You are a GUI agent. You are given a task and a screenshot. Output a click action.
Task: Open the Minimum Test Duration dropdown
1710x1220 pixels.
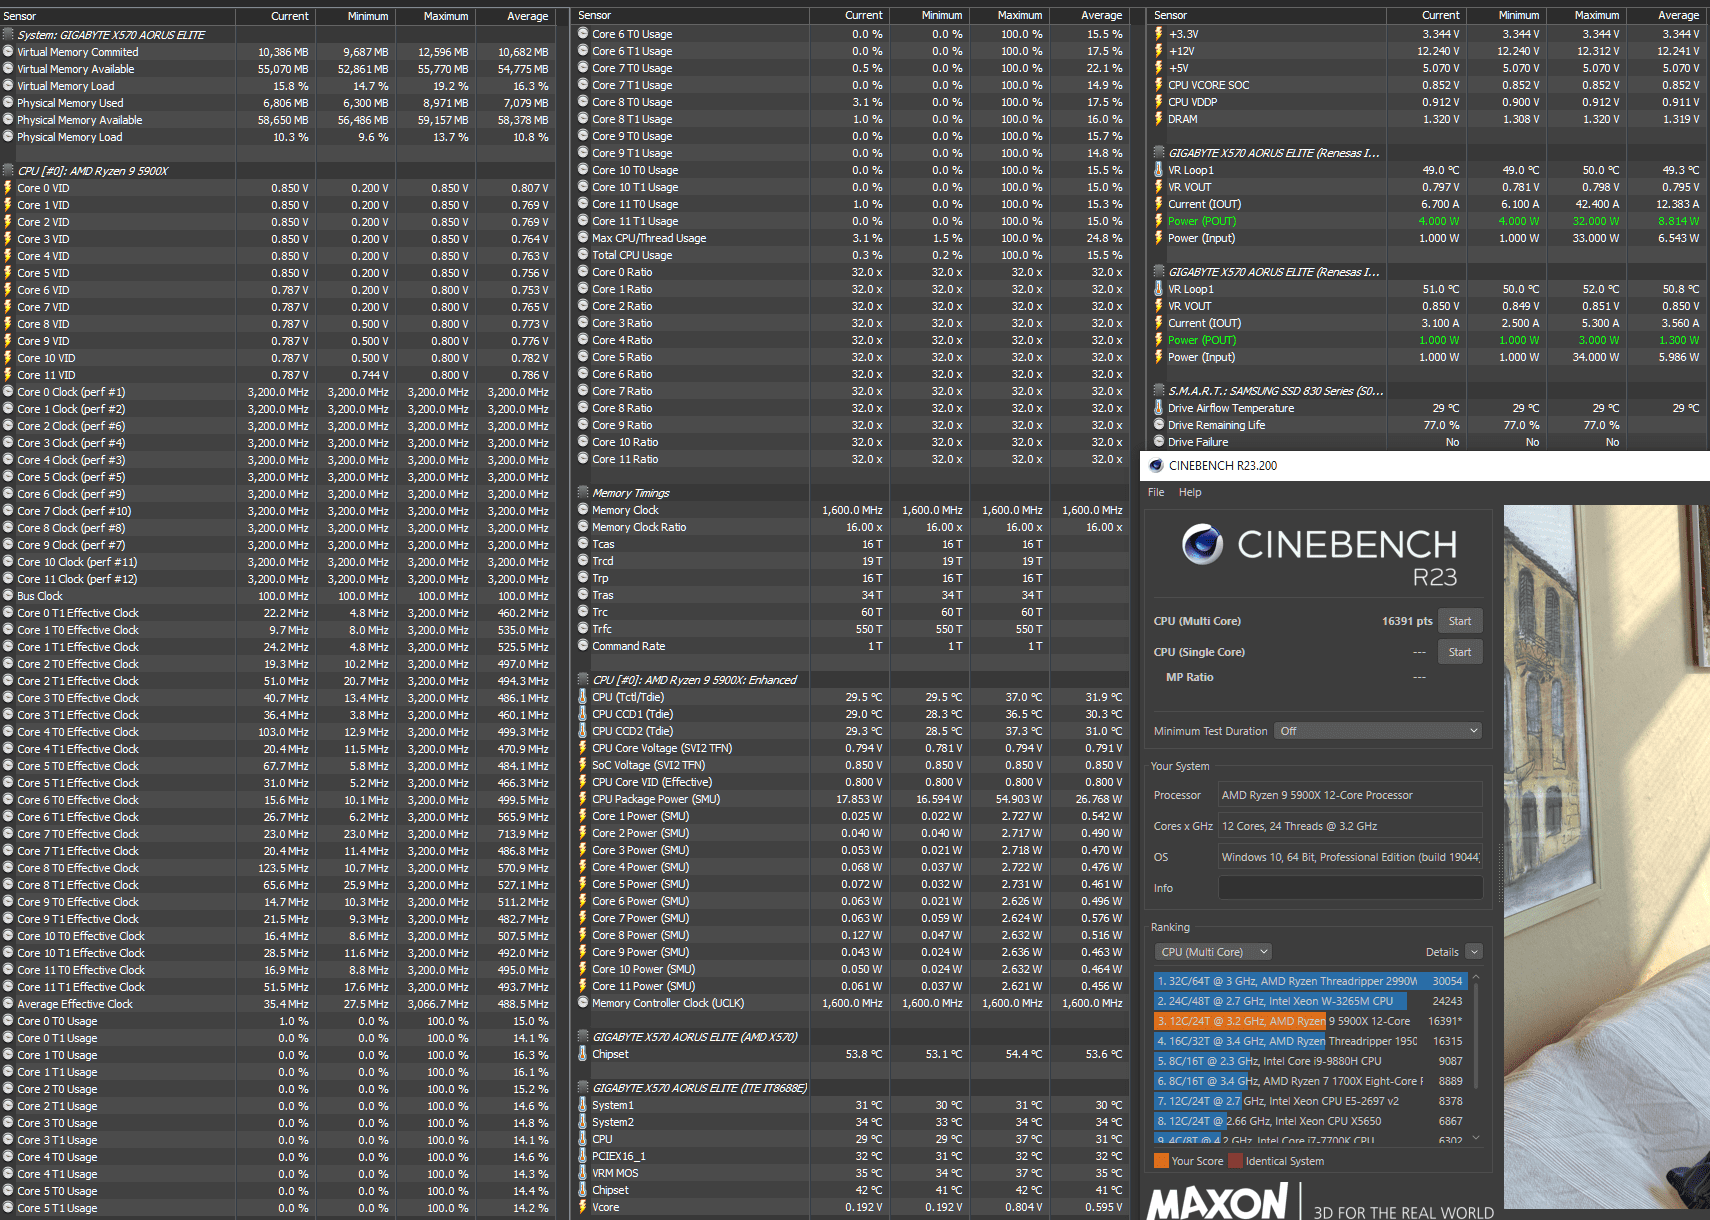tap(1378, 731)
